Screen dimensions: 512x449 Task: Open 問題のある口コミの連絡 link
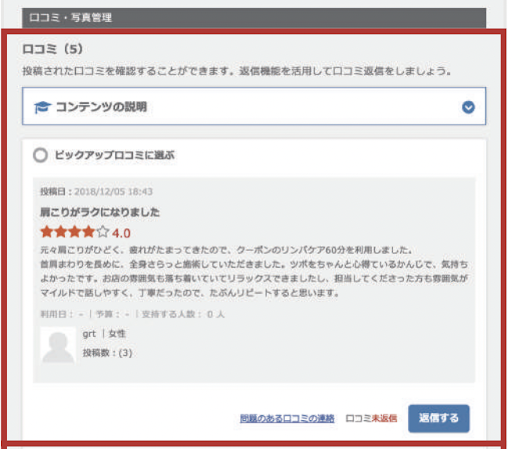[x=287, y=418]
